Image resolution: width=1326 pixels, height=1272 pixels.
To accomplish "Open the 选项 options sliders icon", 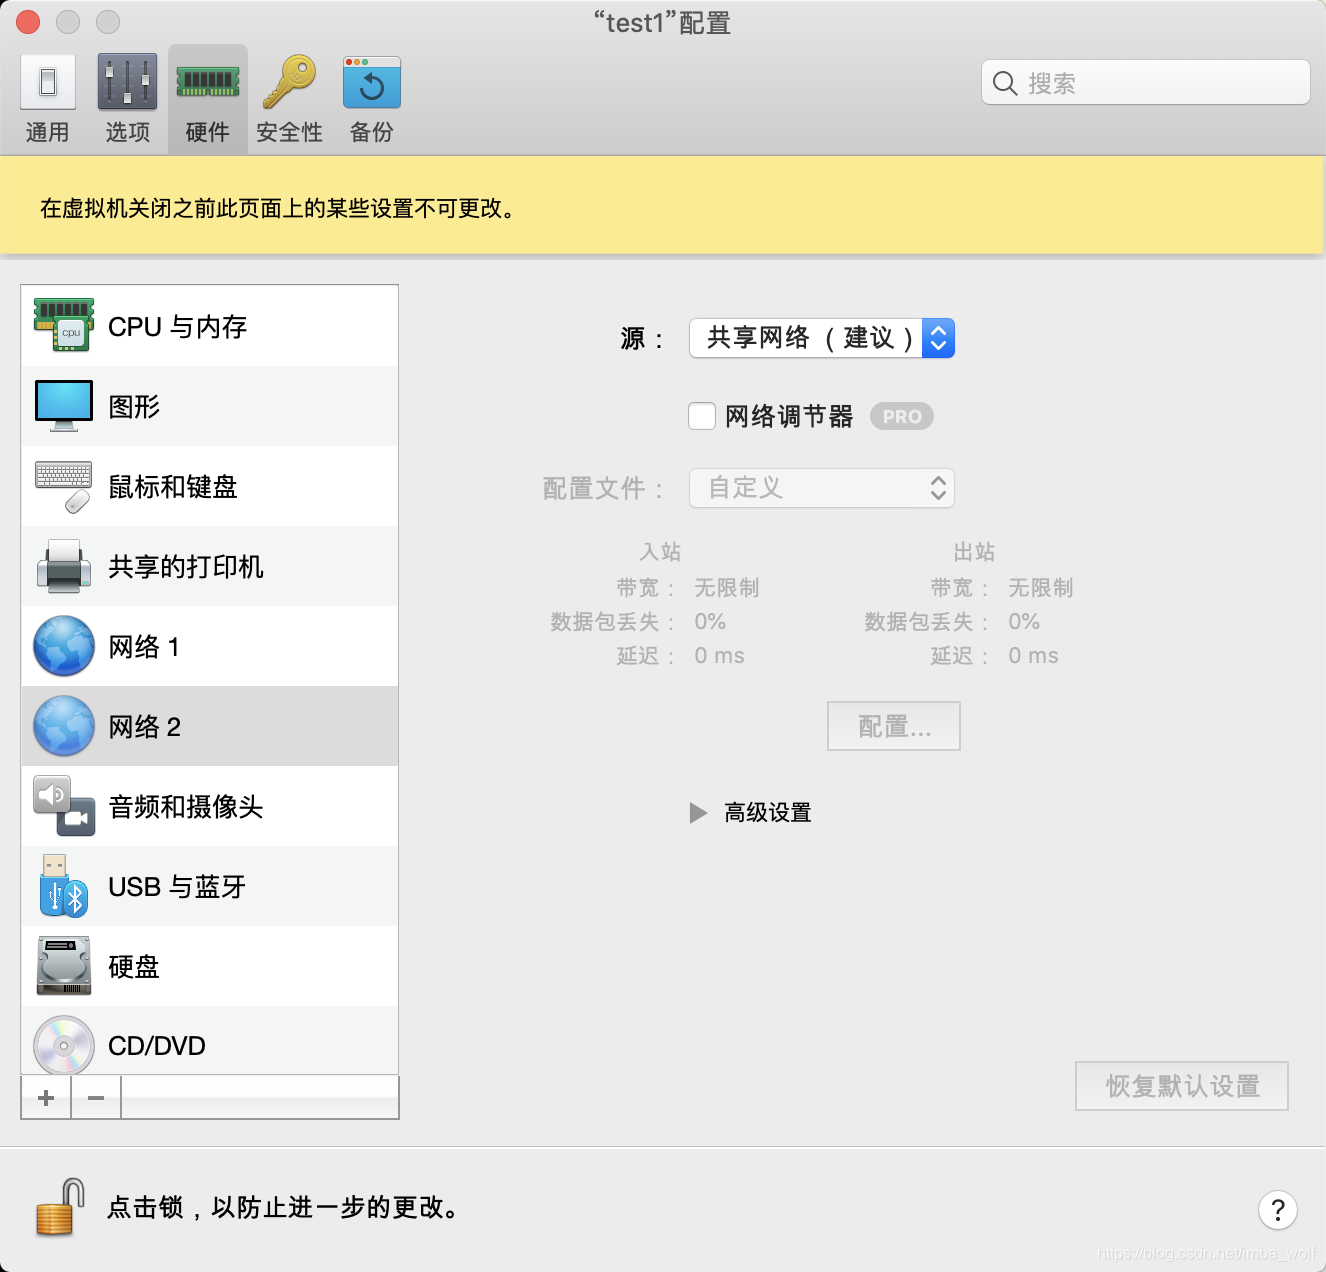I will 127,82.
